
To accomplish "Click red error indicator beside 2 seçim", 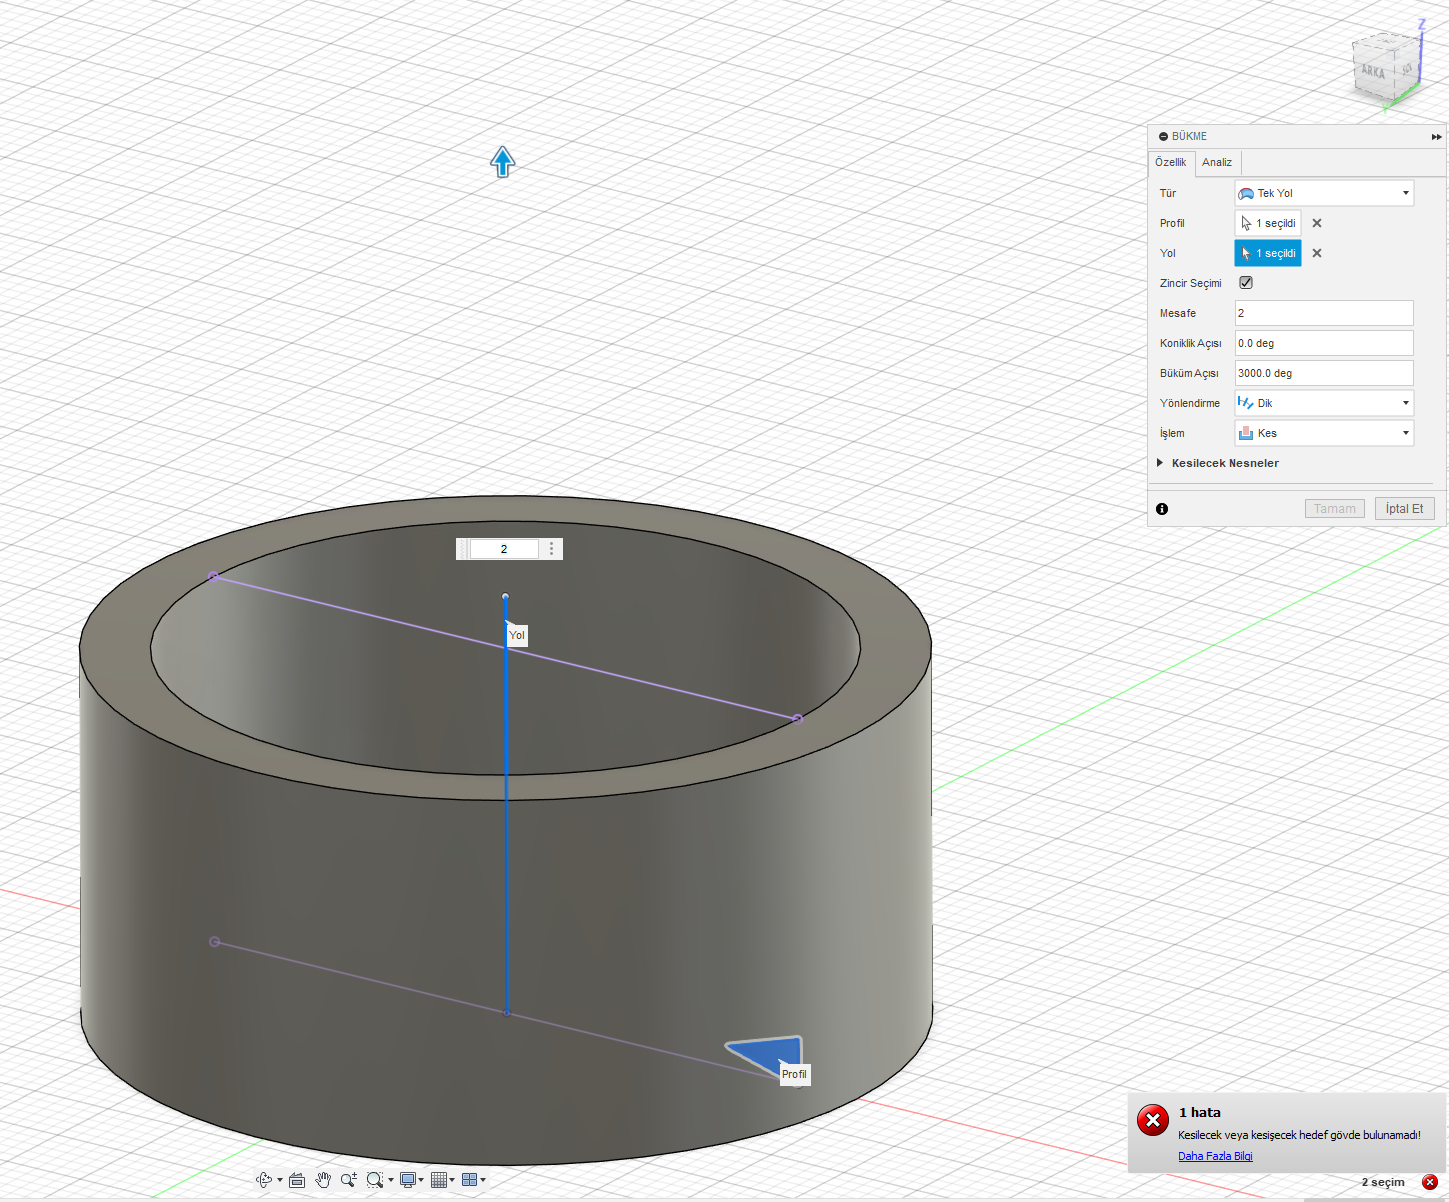I will pyautogui.click(x=1430, y=1182).
